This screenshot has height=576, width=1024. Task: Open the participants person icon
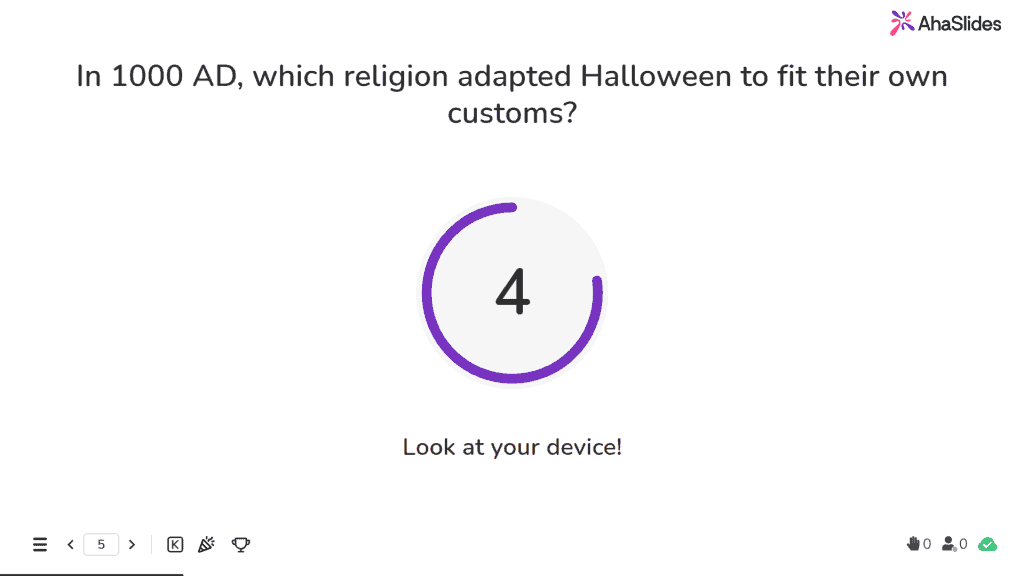(x=949, y=543)
